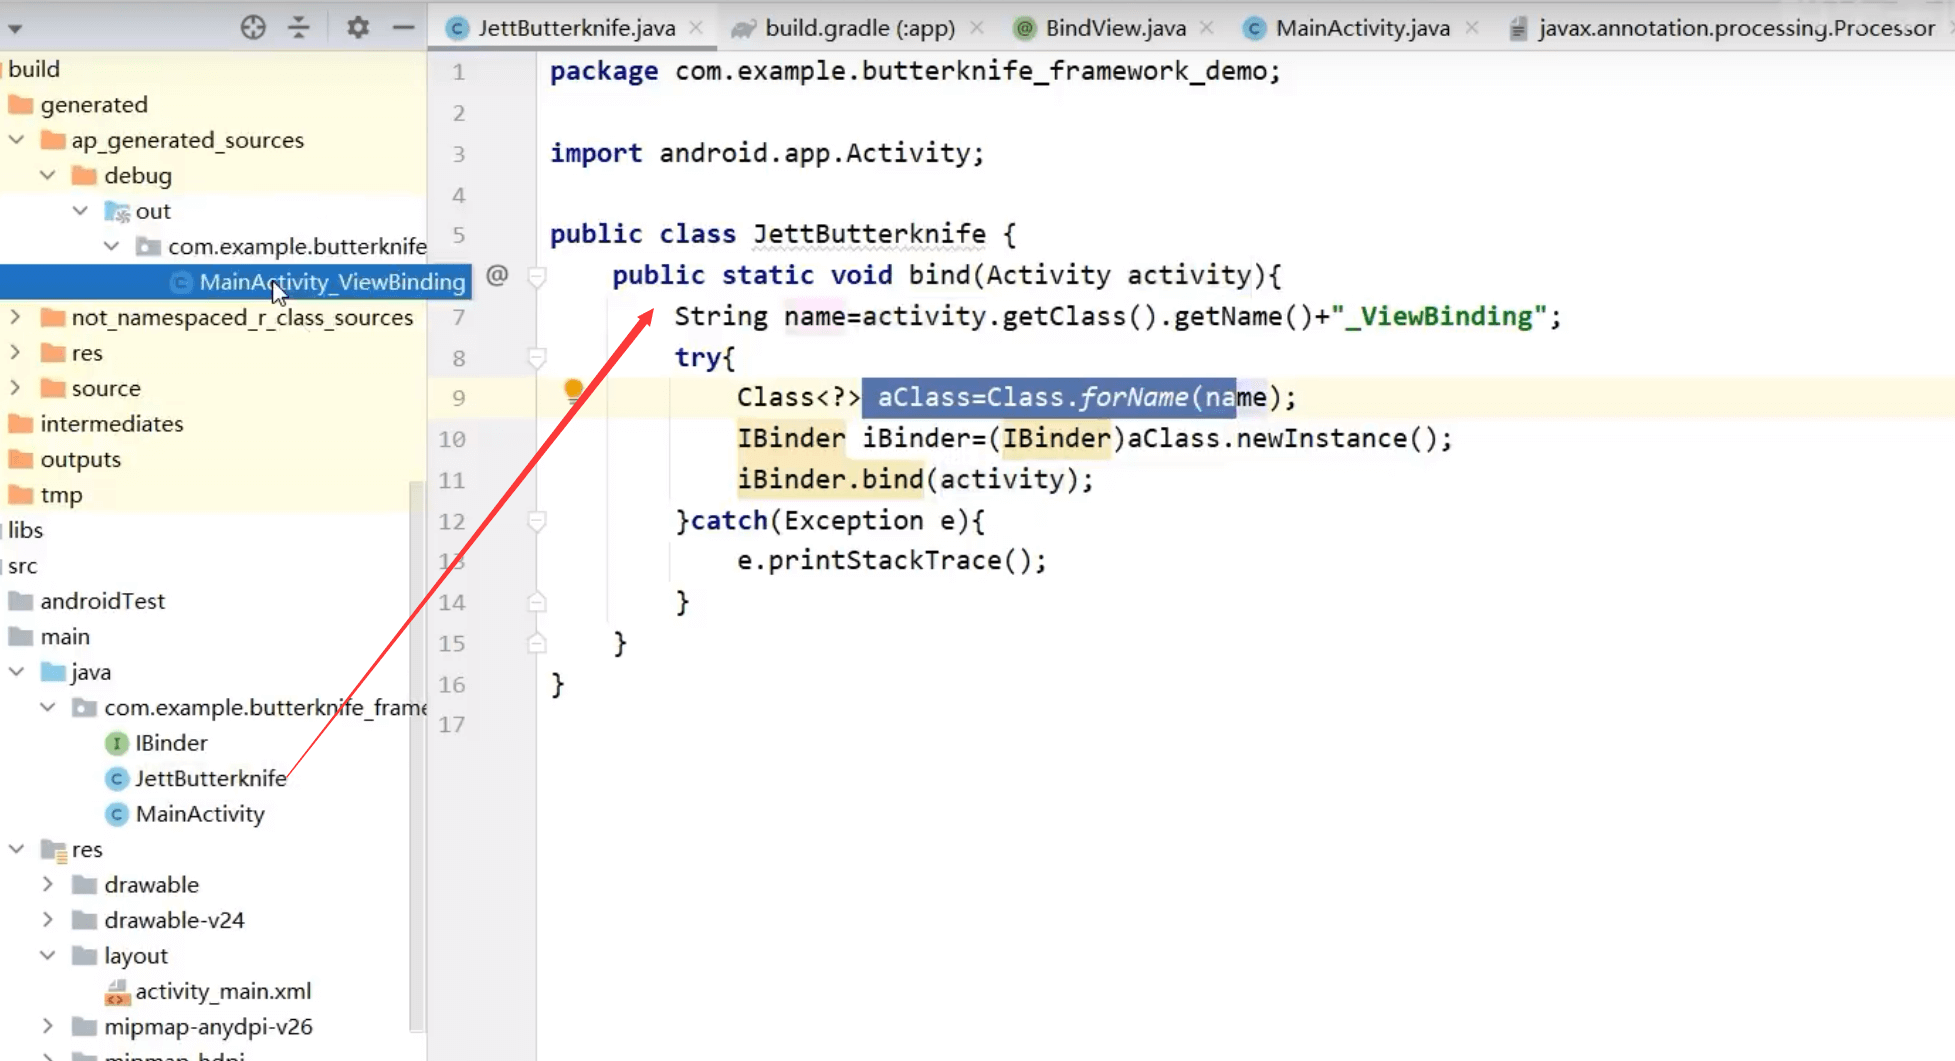This screenshot has height=1061, width=1955.
Task: Close the BindView.java tab
Action: [1207, 28]
